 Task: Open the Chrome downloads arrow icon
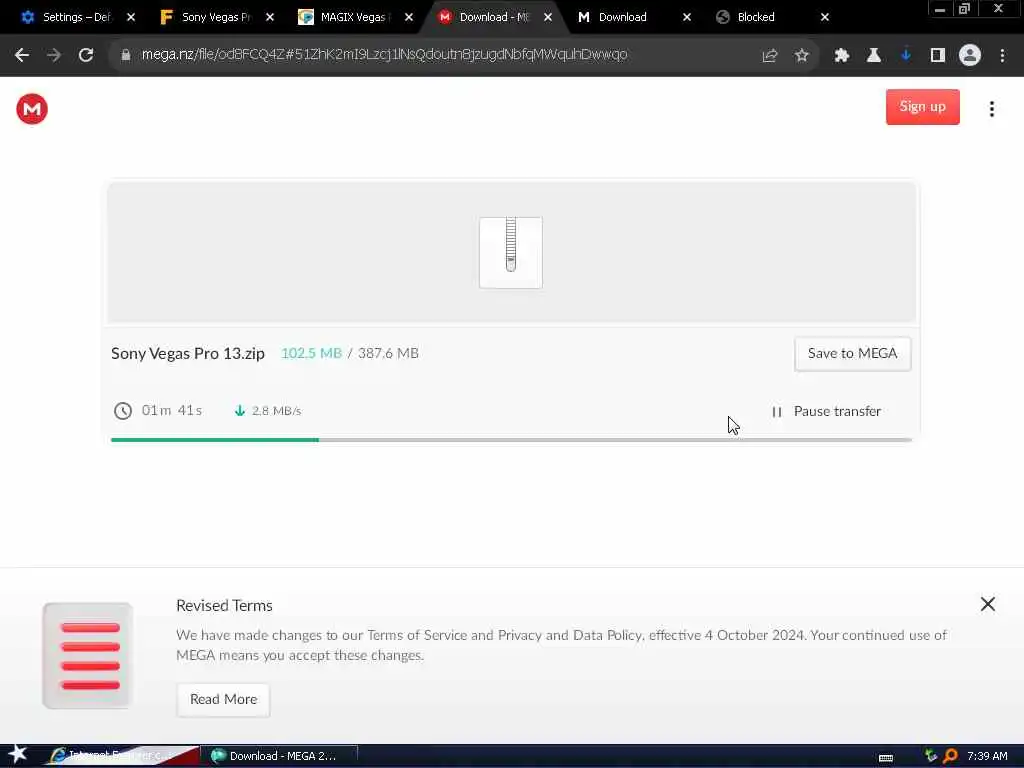(906, 56)
